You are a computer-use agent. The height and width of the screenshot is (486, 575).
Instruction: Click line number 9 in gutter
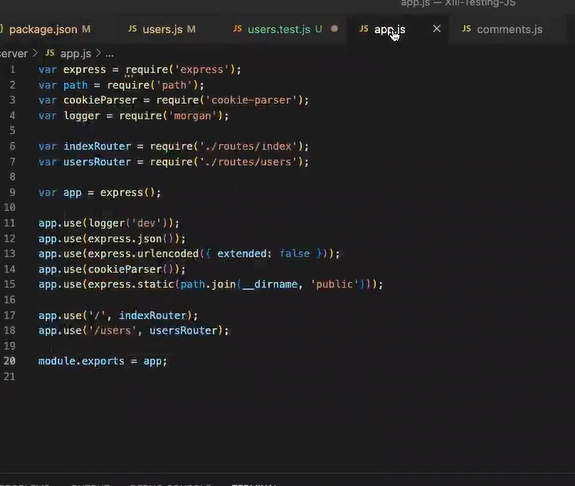pyautogui.click(x=12, y=192)
